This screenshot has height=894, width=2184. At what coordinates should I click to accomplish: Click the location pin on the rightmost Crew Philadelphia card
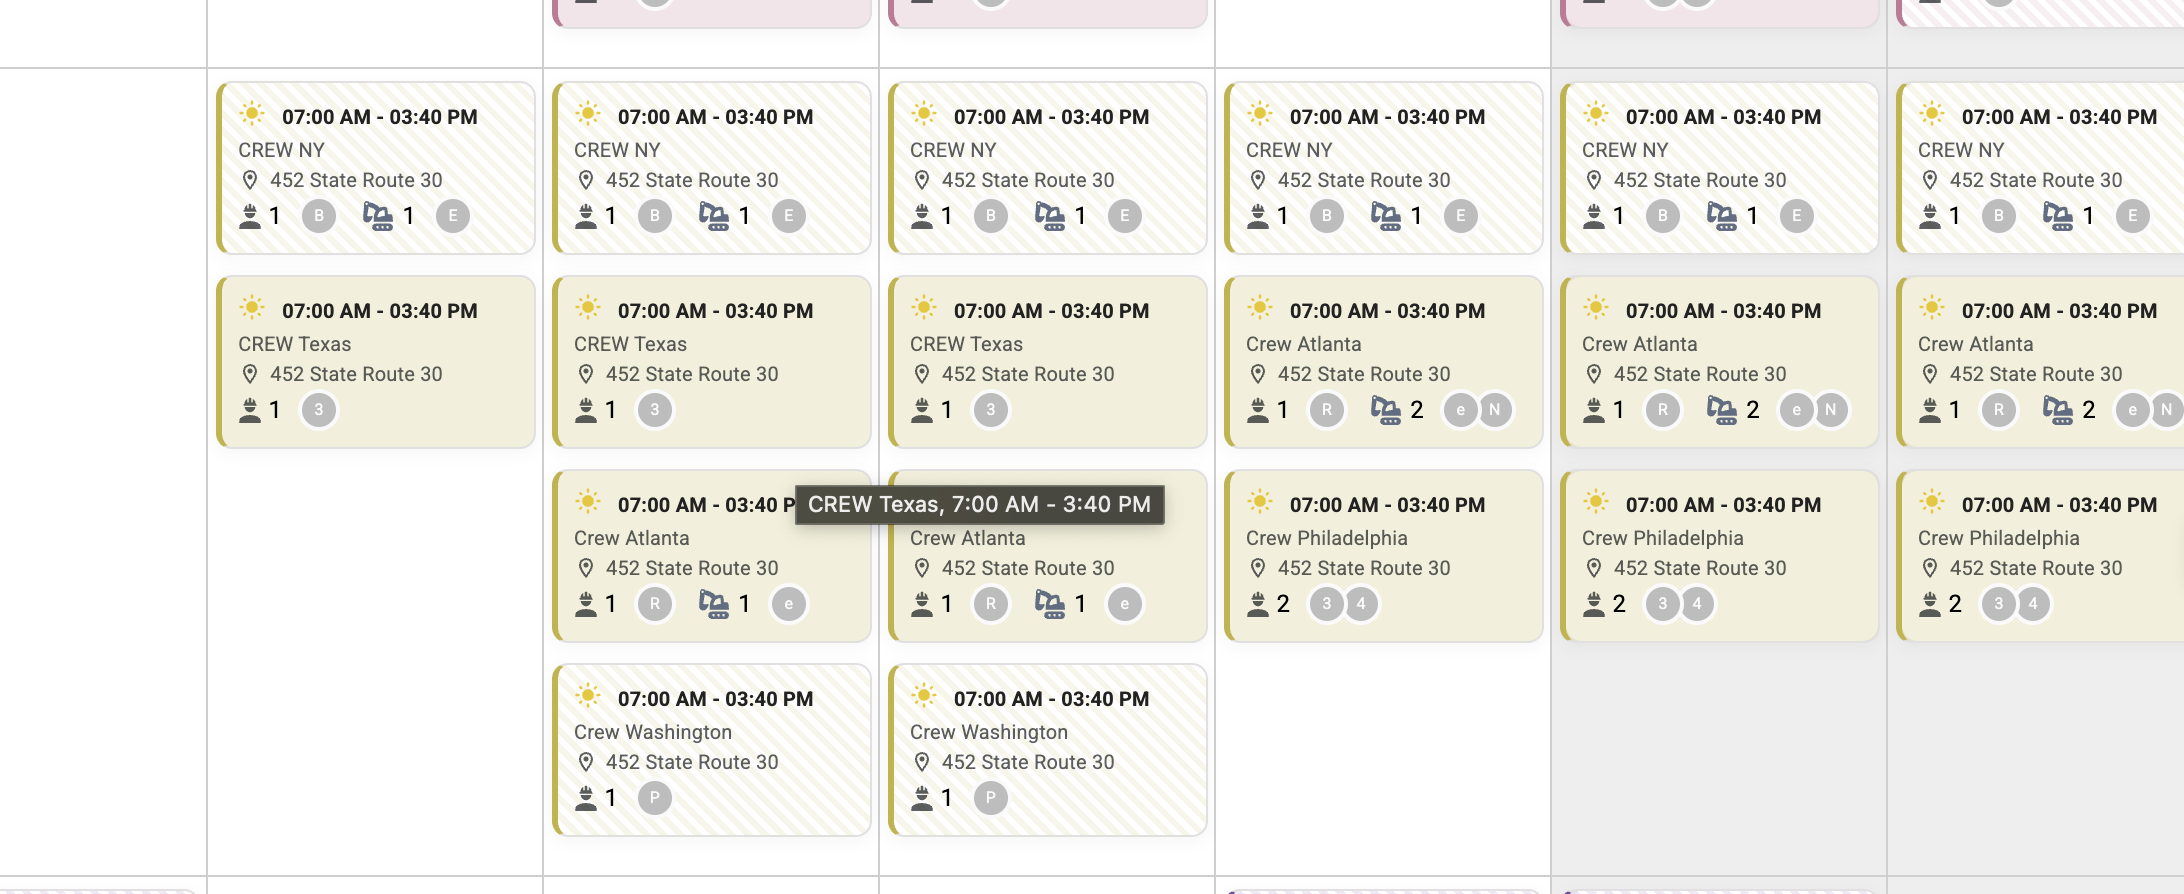(1930, 568)
